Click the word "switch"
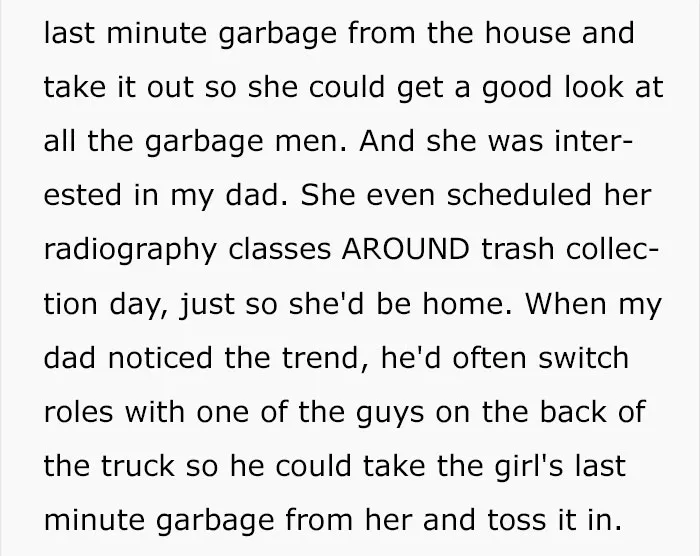This screenshot has height=556, width=700. tap(584, 358)
